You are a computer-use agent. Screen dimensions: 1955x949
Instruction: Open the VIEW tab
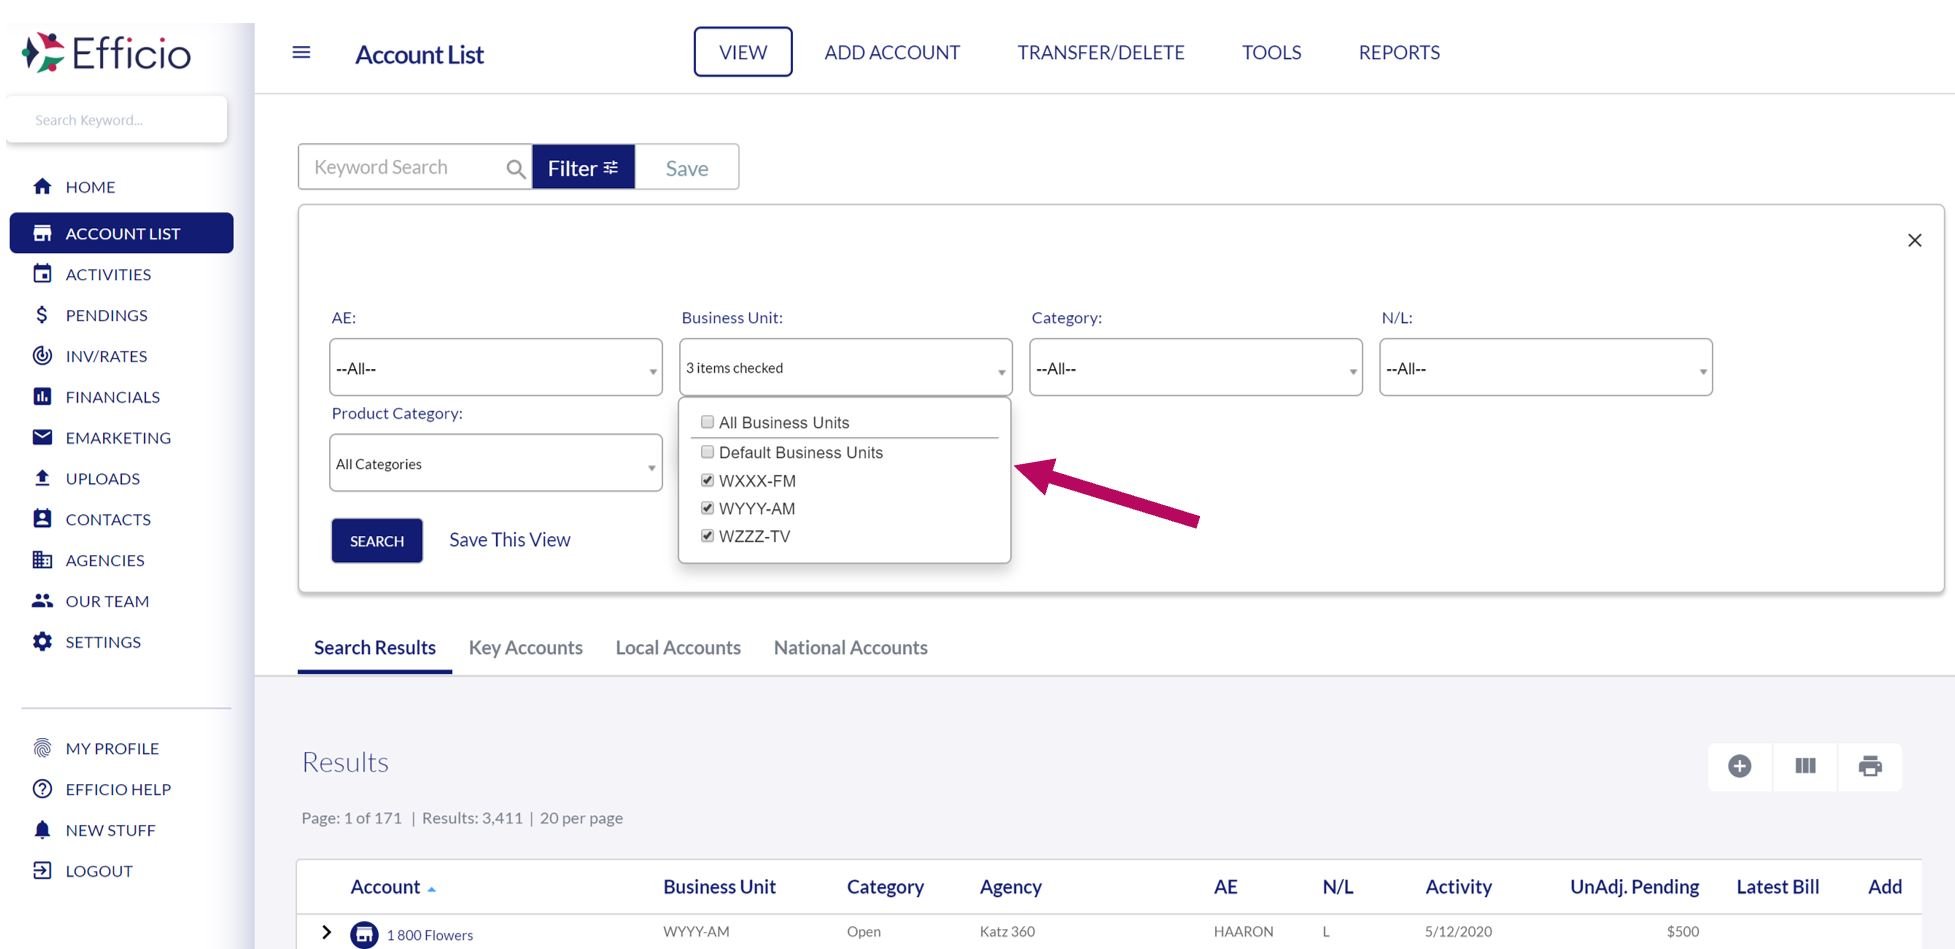click(x=743, y=52)
